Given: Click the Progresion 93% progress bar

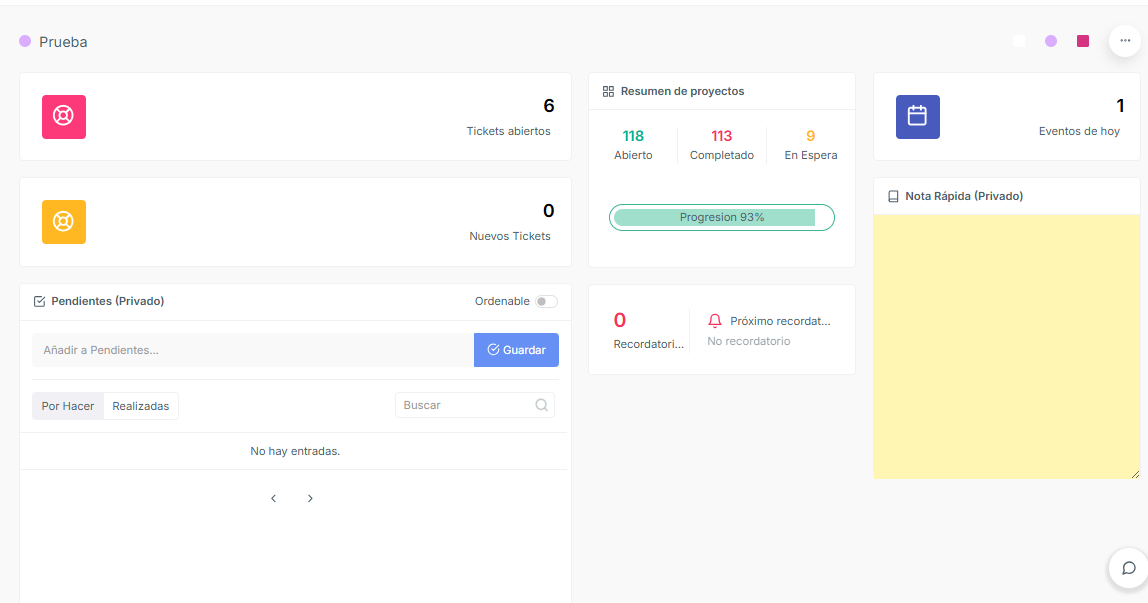Looking at the screenshot, I should click(722, 217).
